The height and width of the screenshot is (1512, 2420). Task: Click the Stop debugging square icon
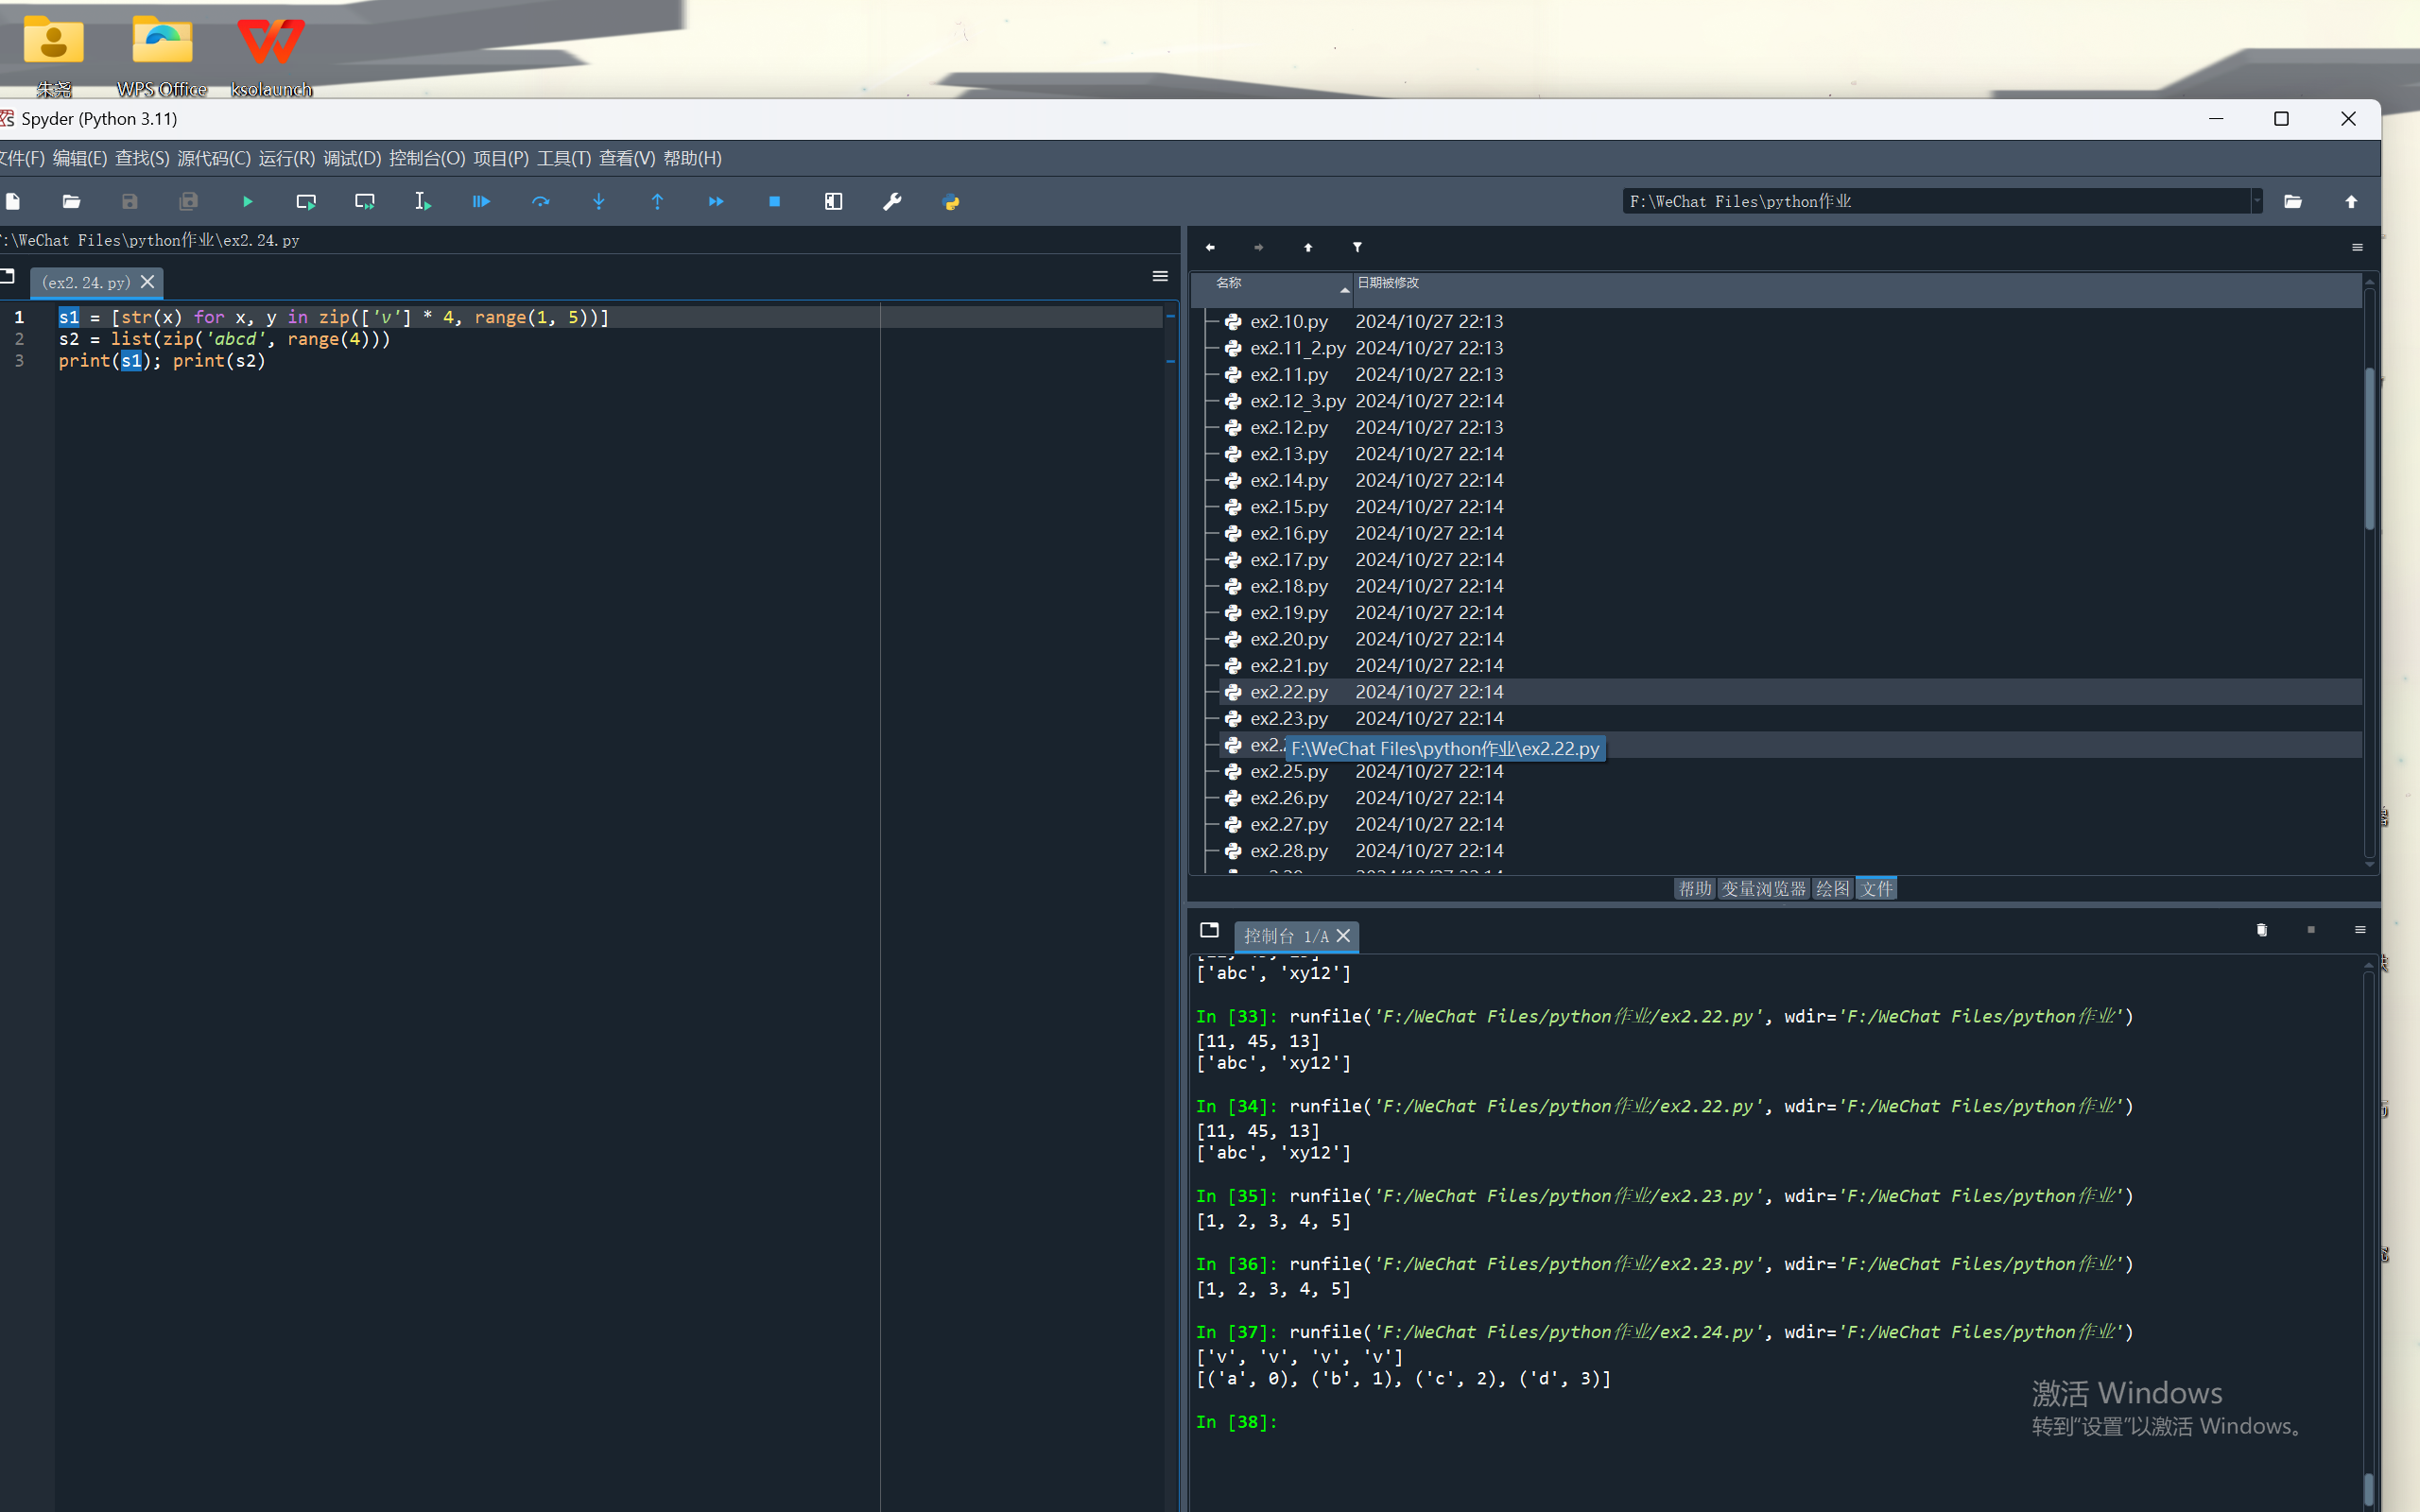coord(774,202)
